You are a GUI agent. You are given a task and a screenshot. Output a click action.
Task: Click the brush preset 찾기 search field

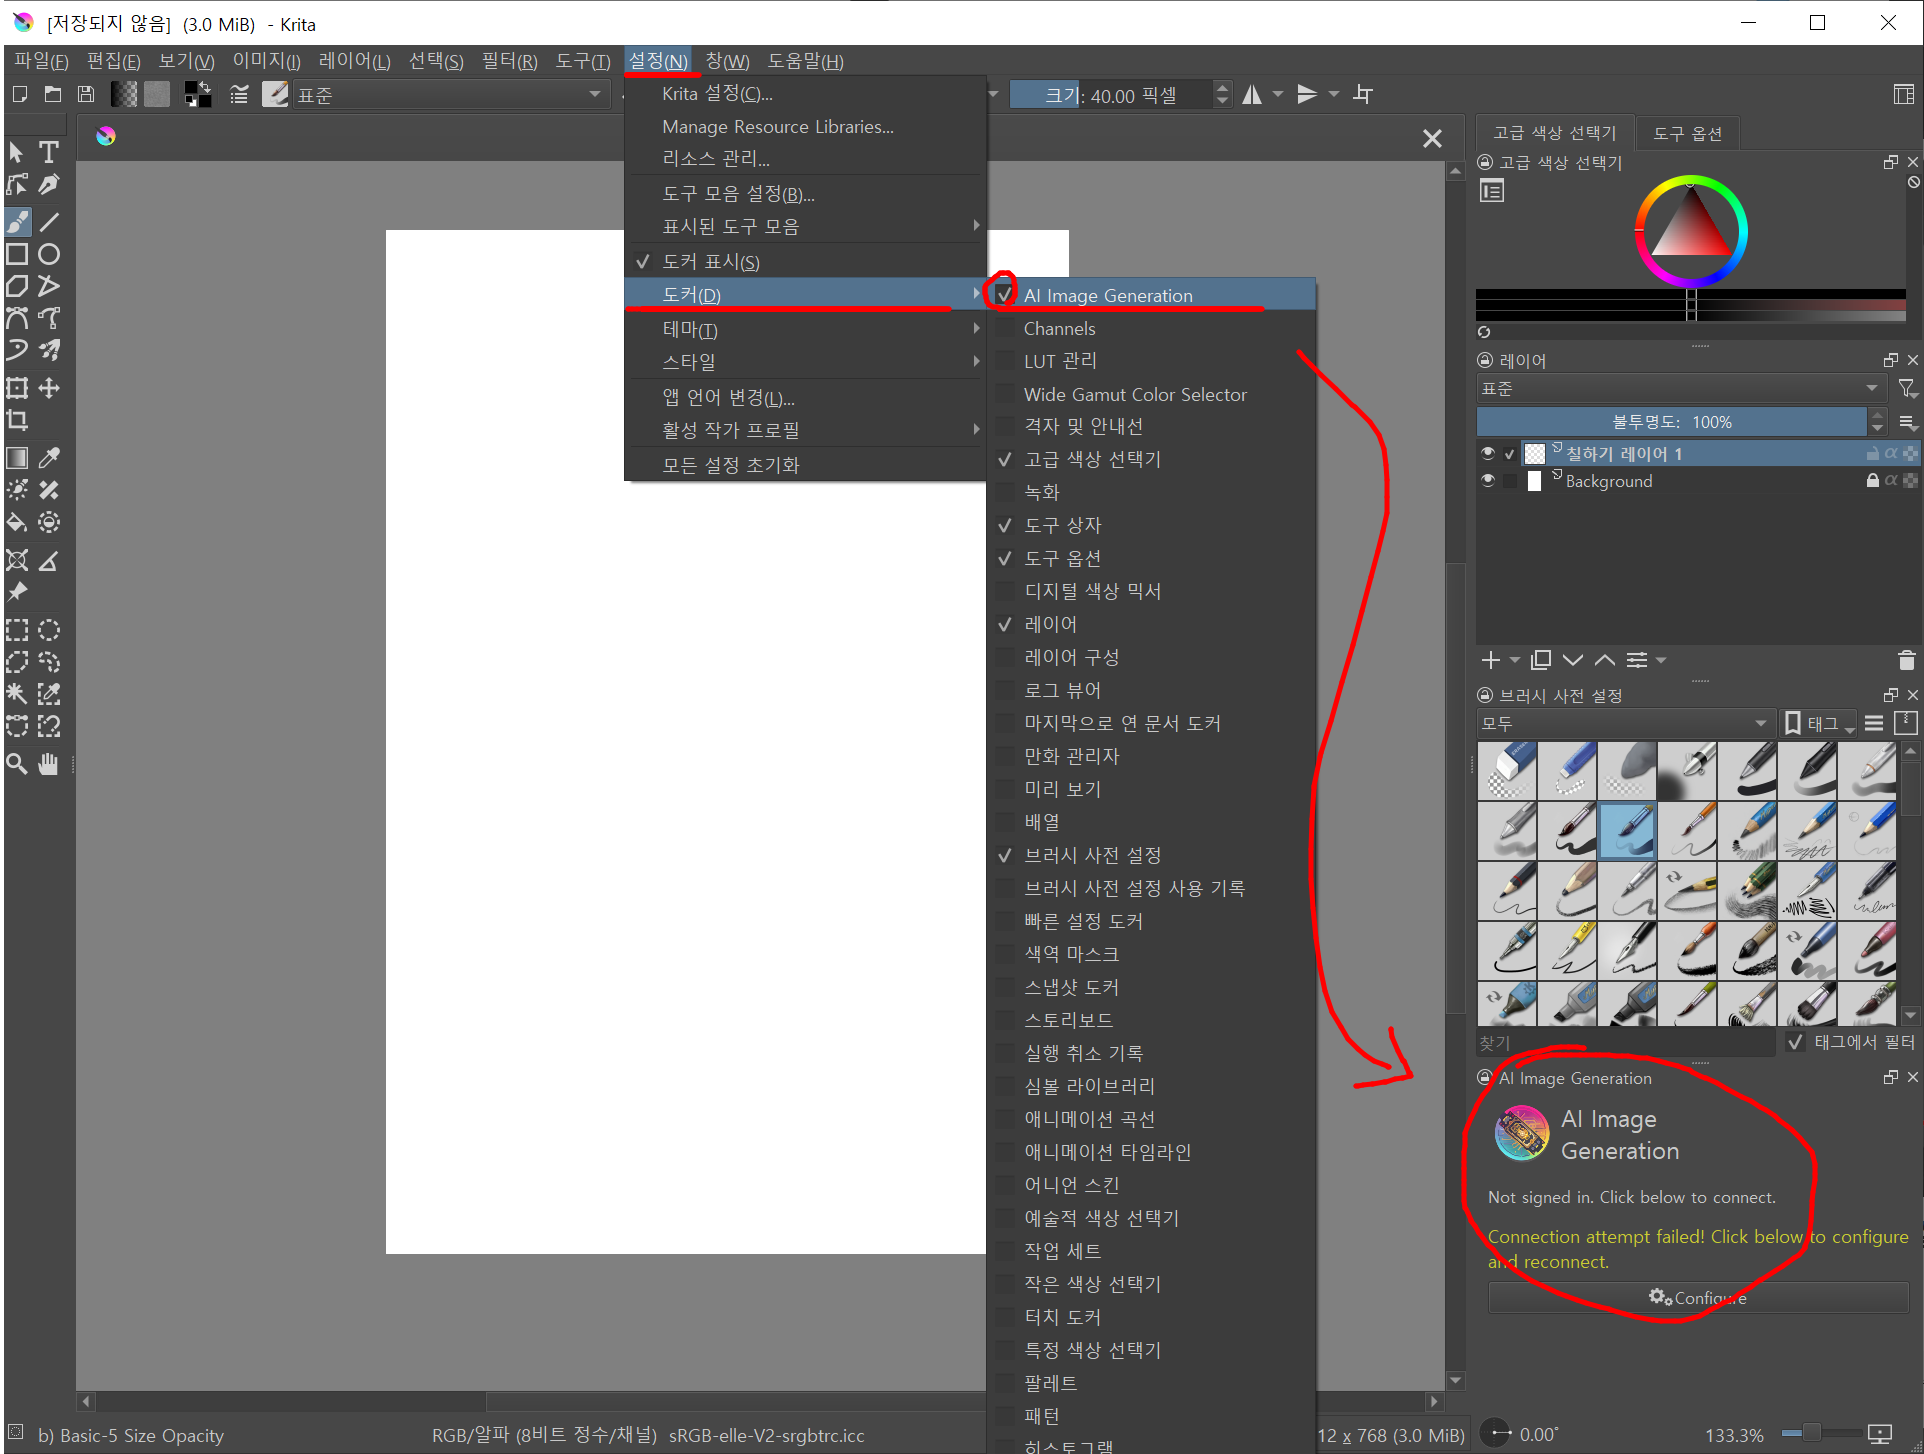1625,1042
